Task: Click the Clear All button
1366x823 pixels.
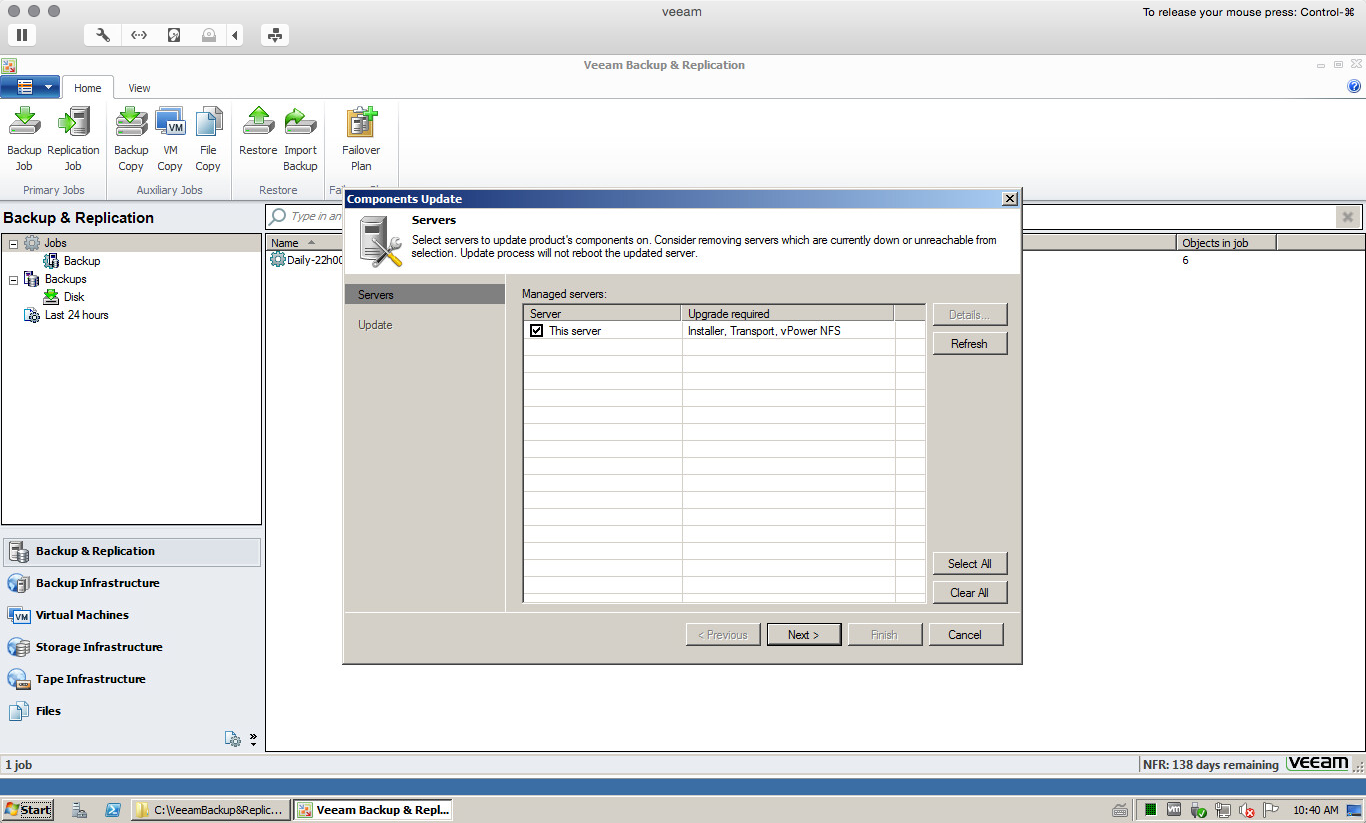Action: coord(969,593)
